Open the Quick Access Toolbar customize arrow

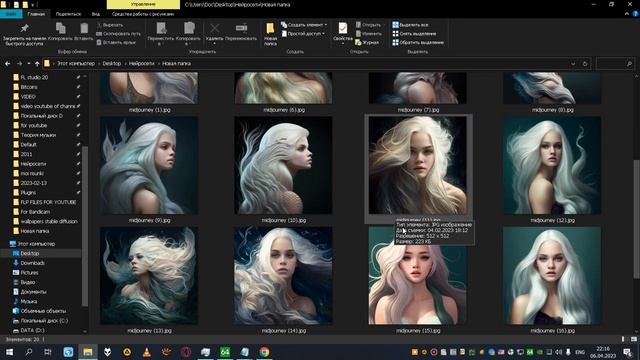(x=32, y=5)
